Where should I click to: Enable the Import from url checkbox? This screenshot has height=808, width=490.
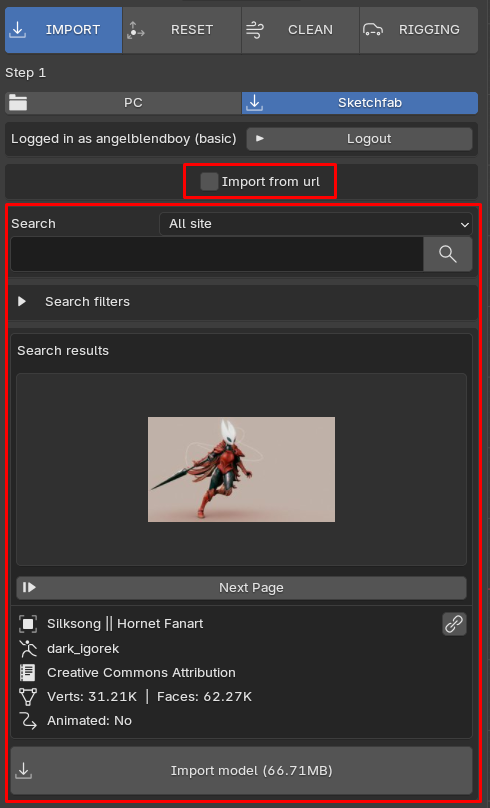(x=209, y=181)
